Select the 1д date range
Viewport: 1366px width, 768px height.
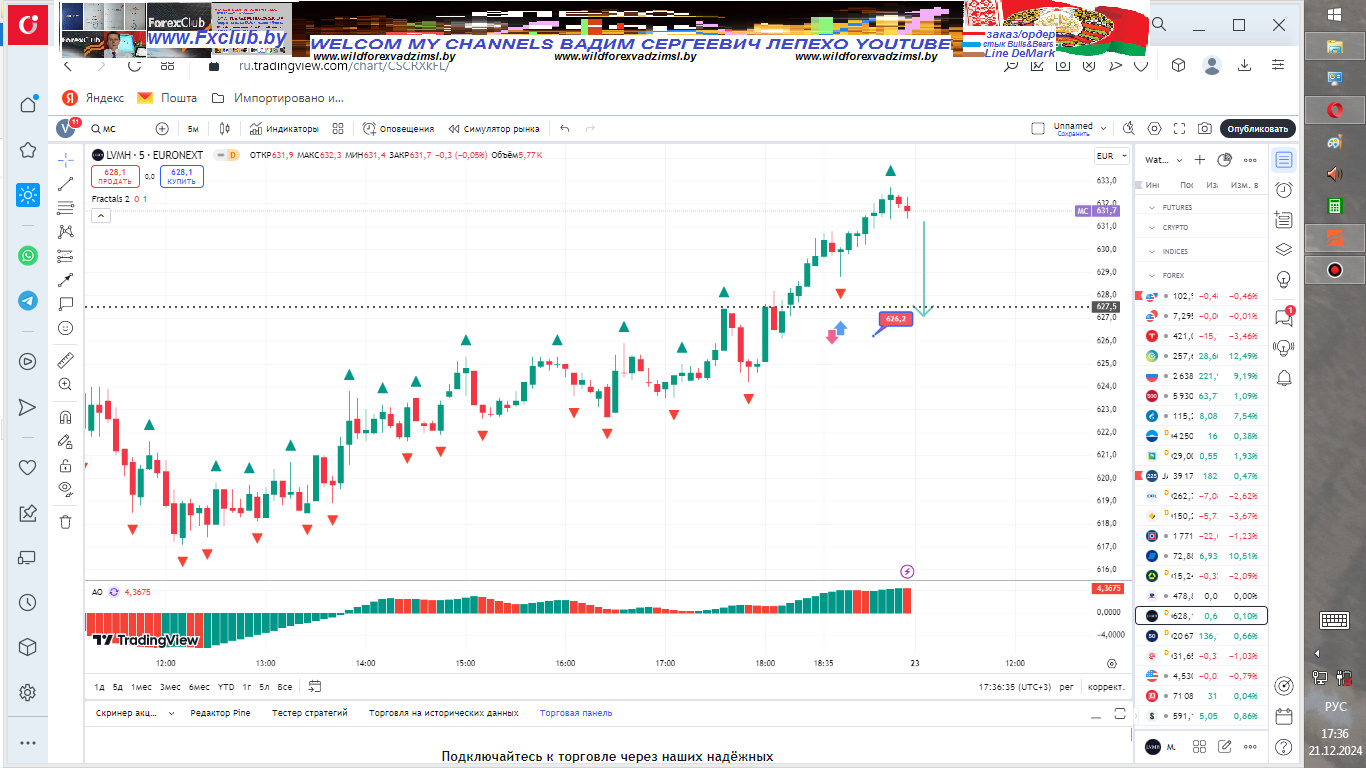pyautogui.click(x=99, y=686)
